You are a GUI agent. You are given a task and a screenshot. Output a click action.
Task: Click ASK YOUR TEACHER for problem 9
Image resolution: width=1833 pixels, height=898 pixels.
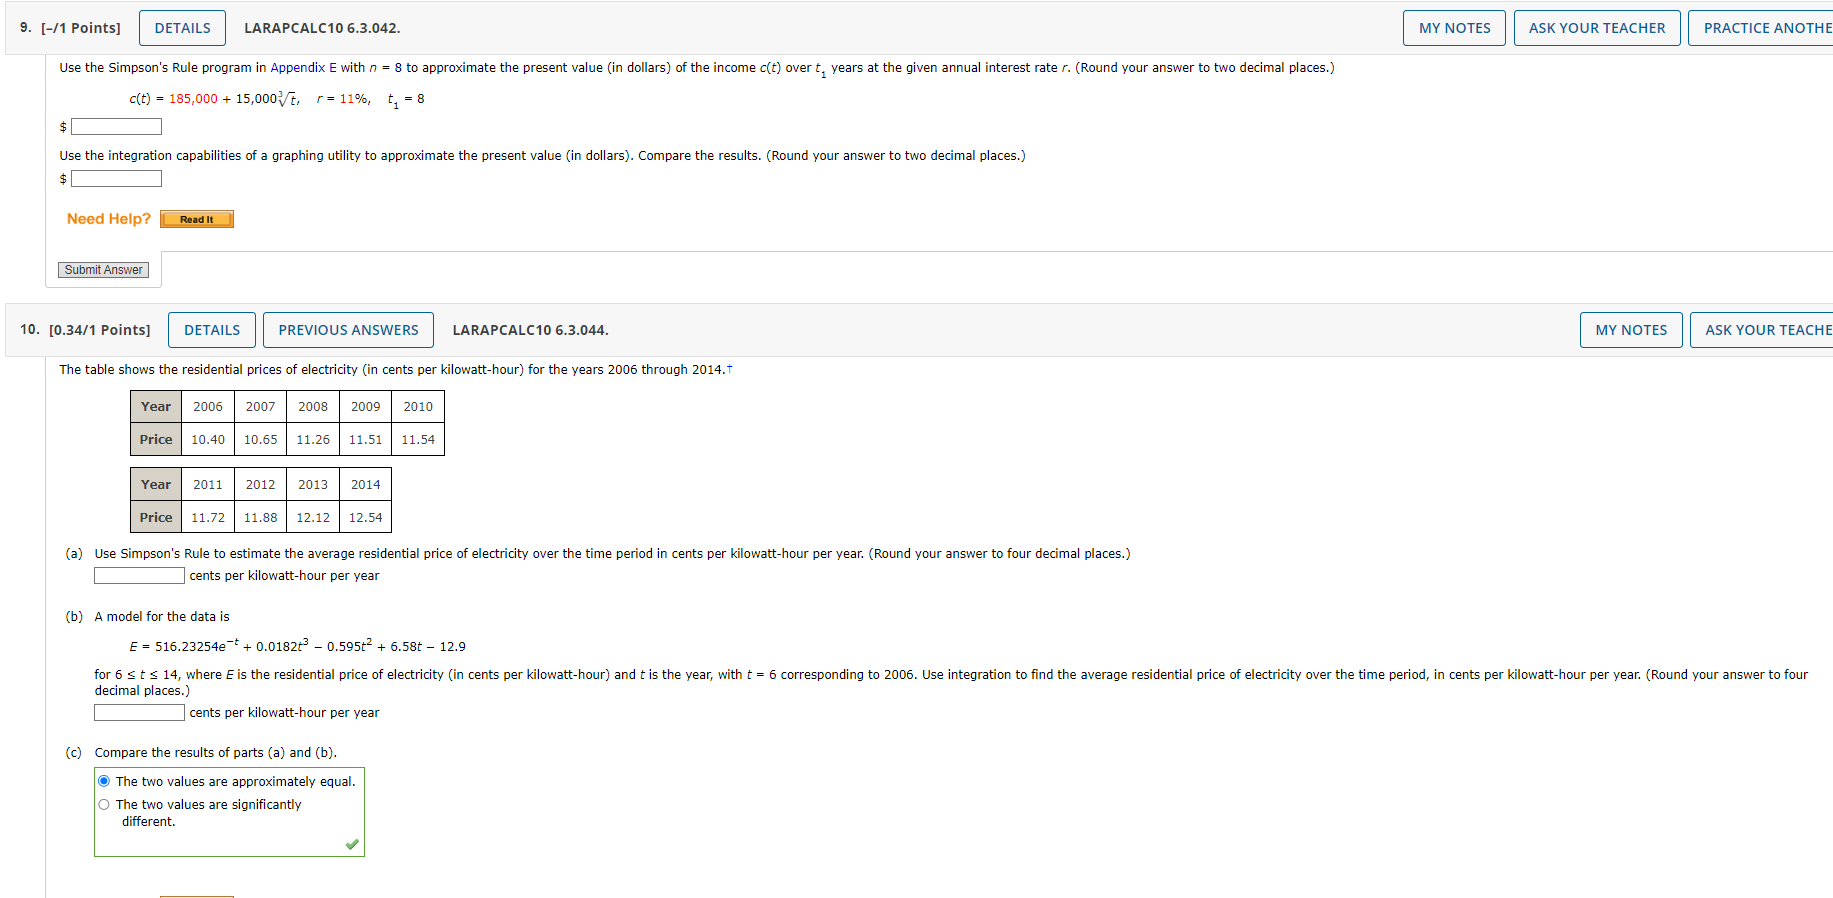tap(1596, 27)
